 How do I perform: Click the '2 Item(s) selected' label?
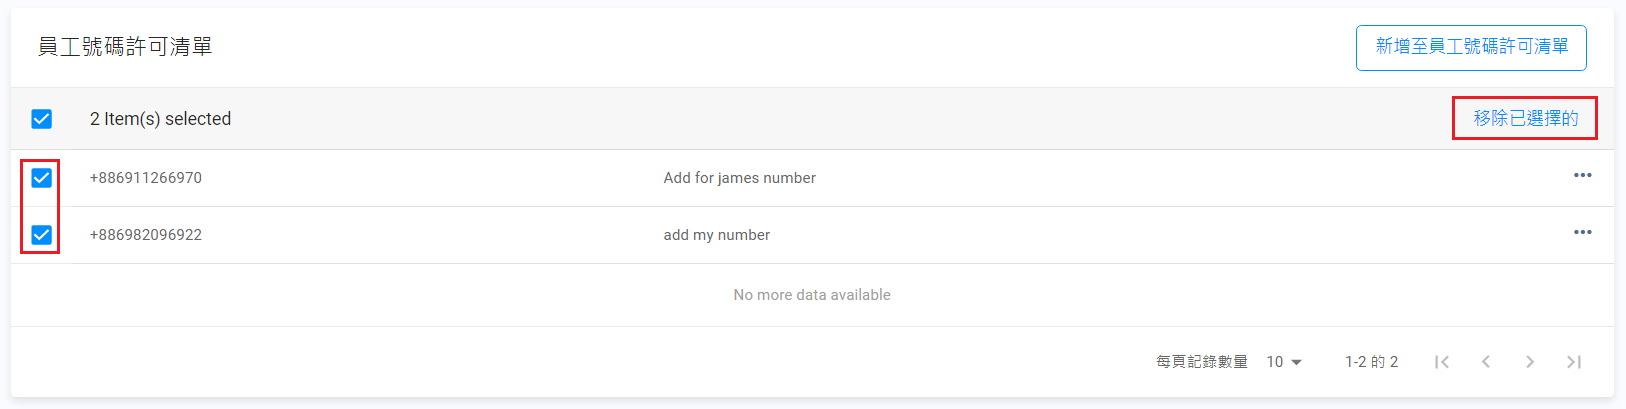tap(160, 119)
